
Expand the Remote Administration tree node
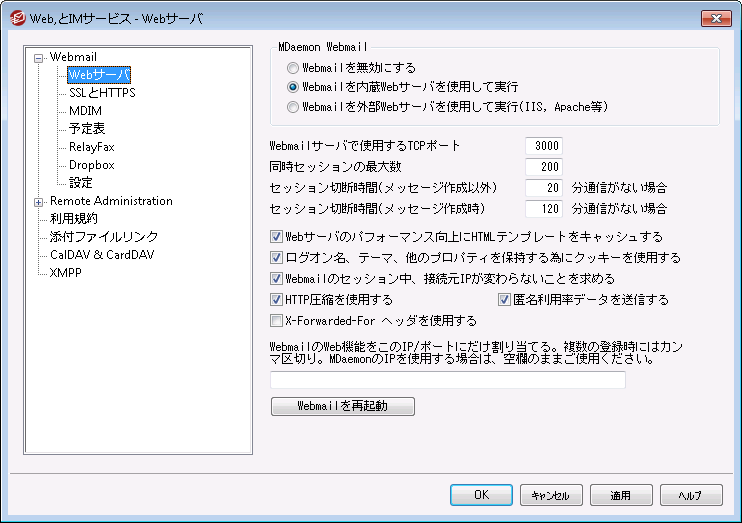(39, 202)
